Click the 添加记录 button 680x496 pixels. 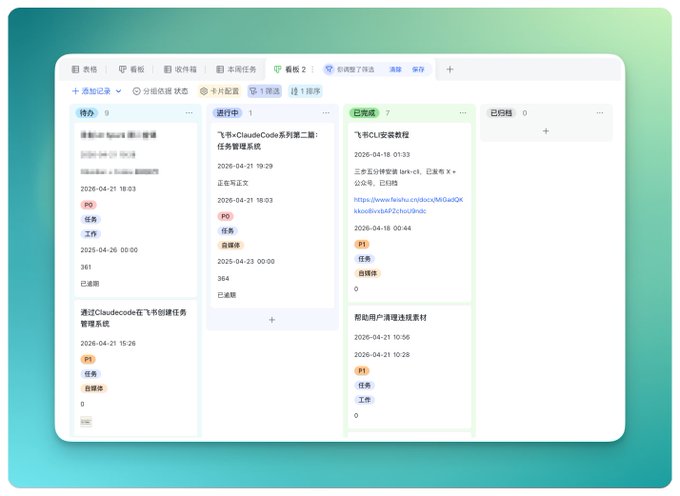click(x=91, y=91)
